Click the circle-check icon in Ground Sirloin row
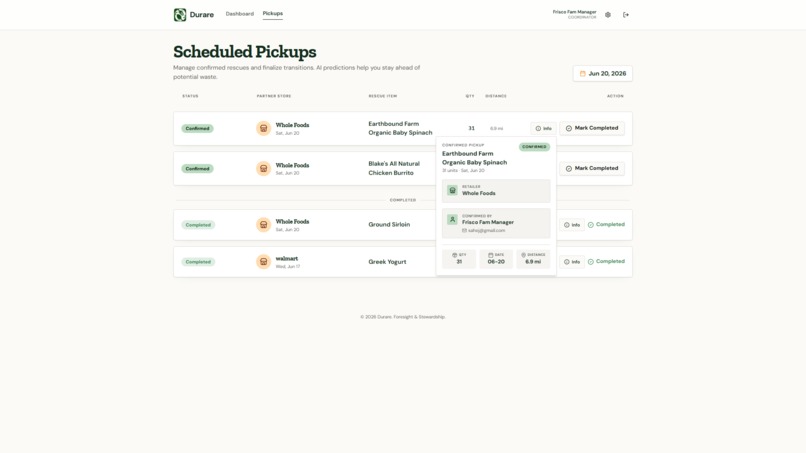This screenshot has height=453, width=806. 591,225
